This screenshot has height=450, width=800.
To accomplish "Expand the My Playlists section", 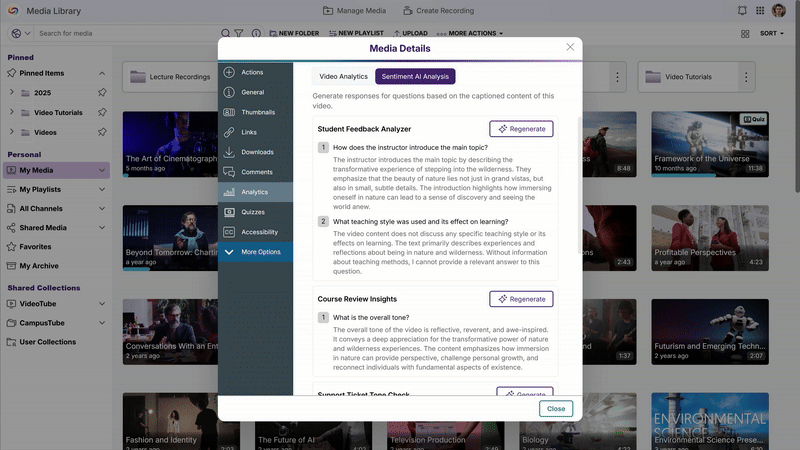I will [102, 189].
